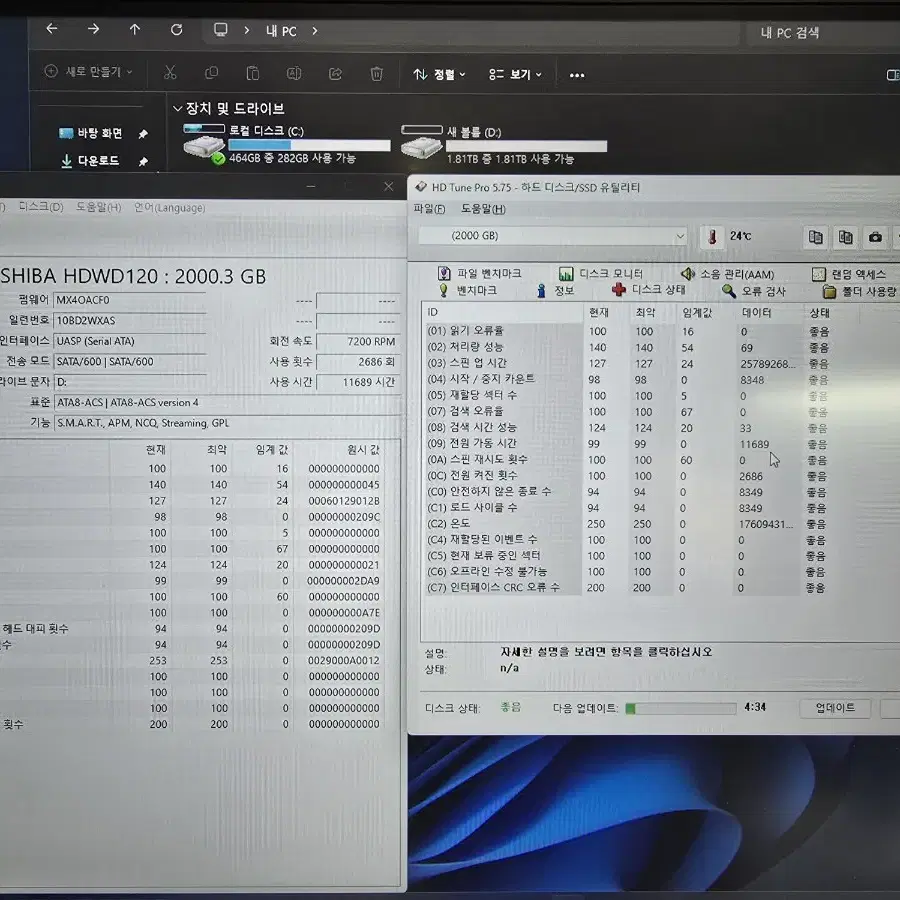Close the left disk info window
The image size is (900, 900).
389,187
